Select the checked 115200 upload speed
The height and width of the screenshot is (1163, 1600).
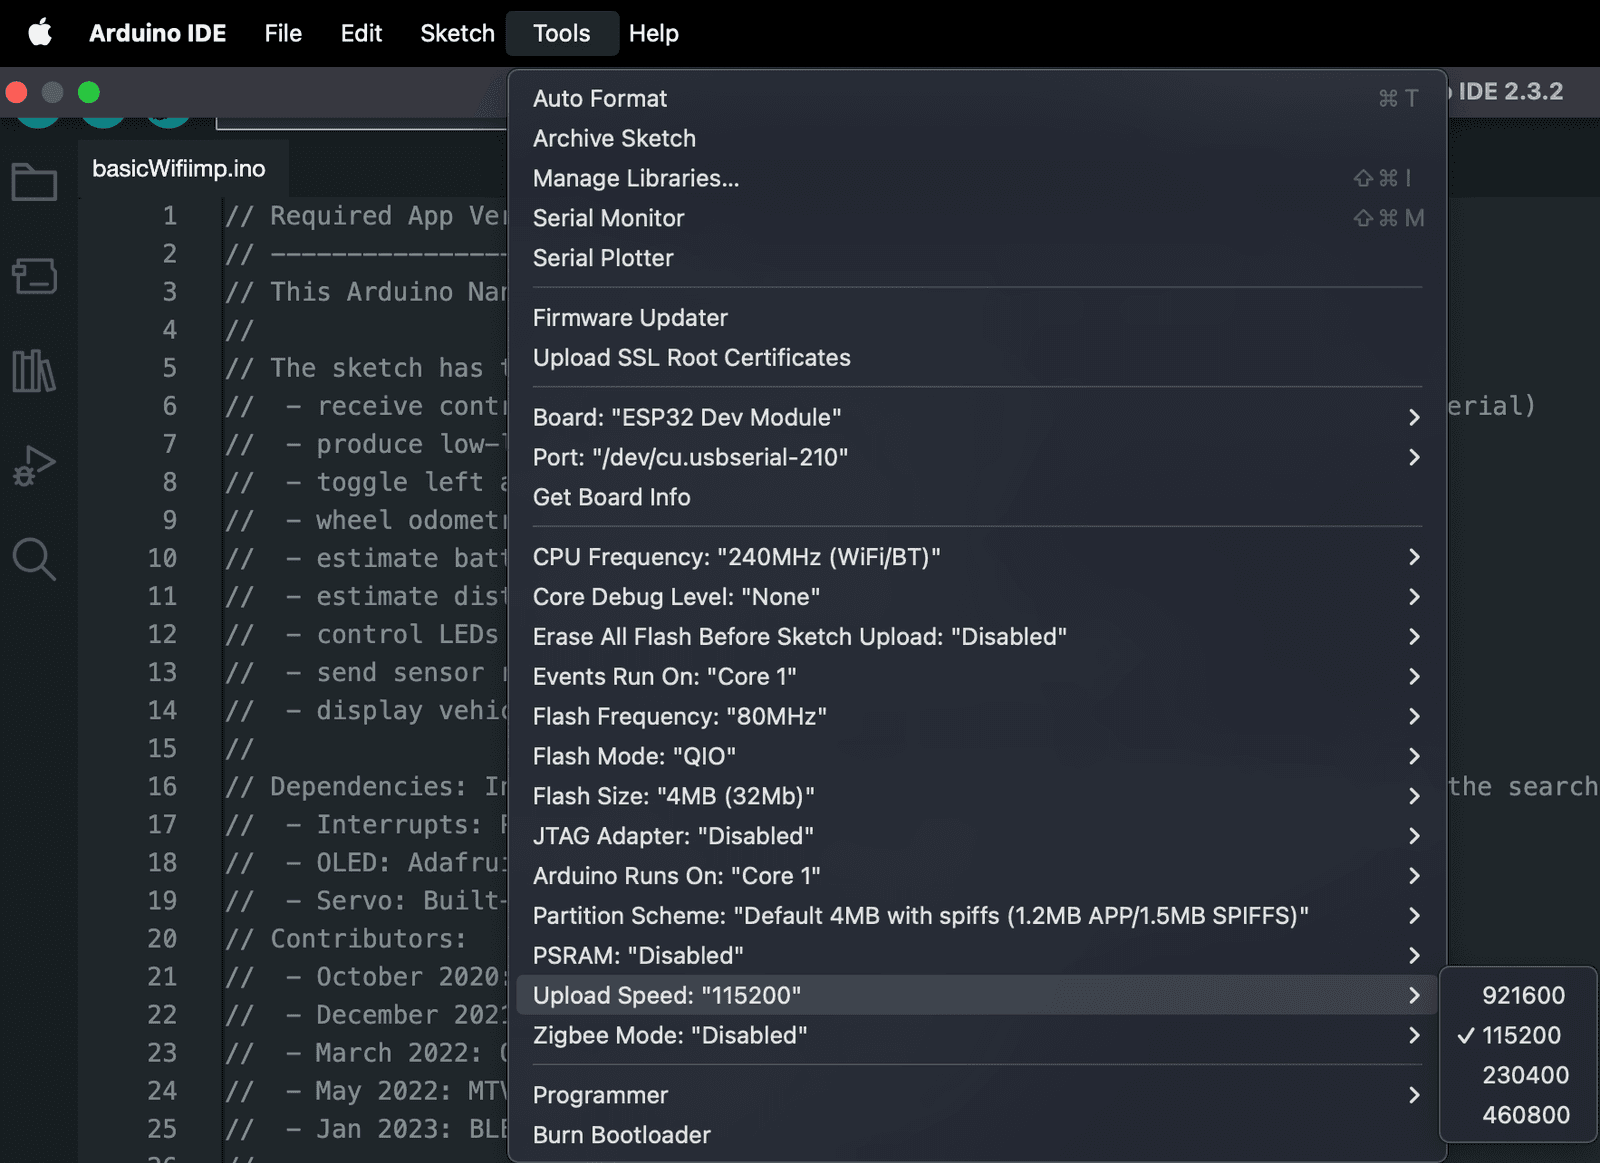coord(1518,1035)
